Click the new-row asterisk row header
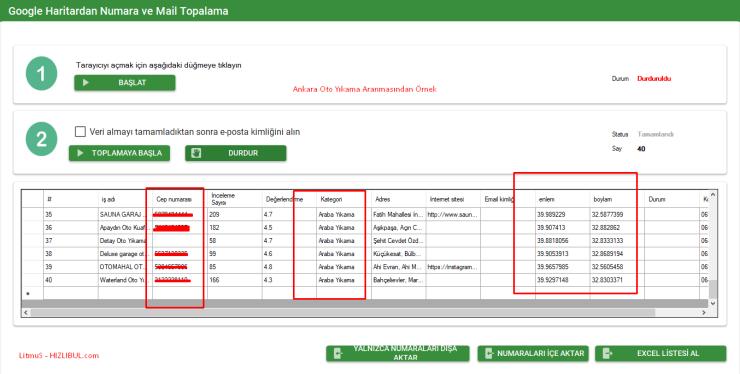 click(x=33, y=293)
